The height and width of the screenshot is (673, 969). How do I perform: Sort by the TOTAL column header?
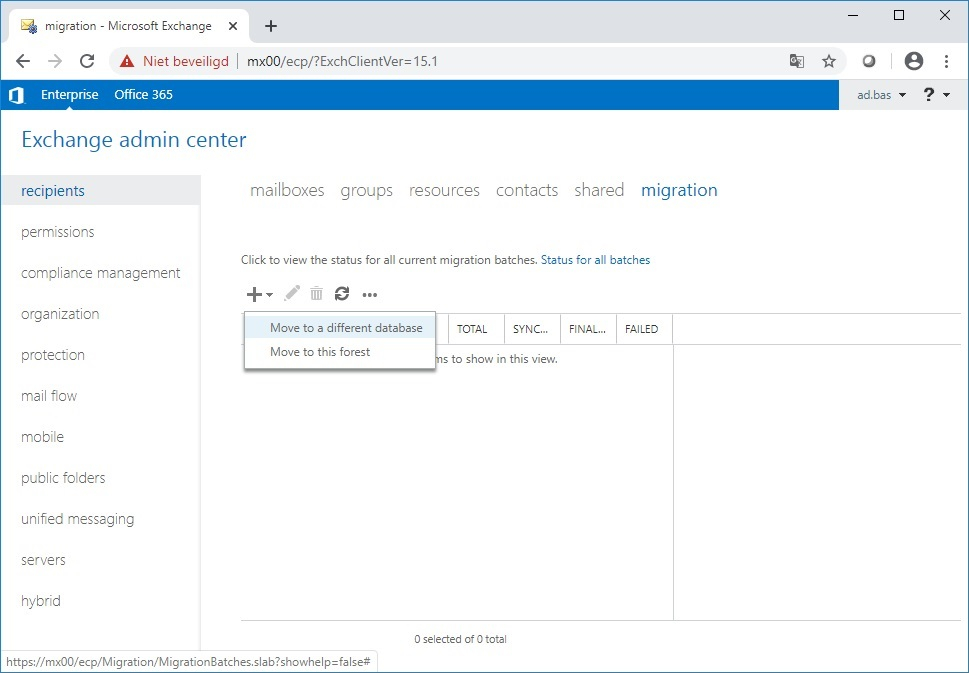pyautogui.click(x=476, y=329)
